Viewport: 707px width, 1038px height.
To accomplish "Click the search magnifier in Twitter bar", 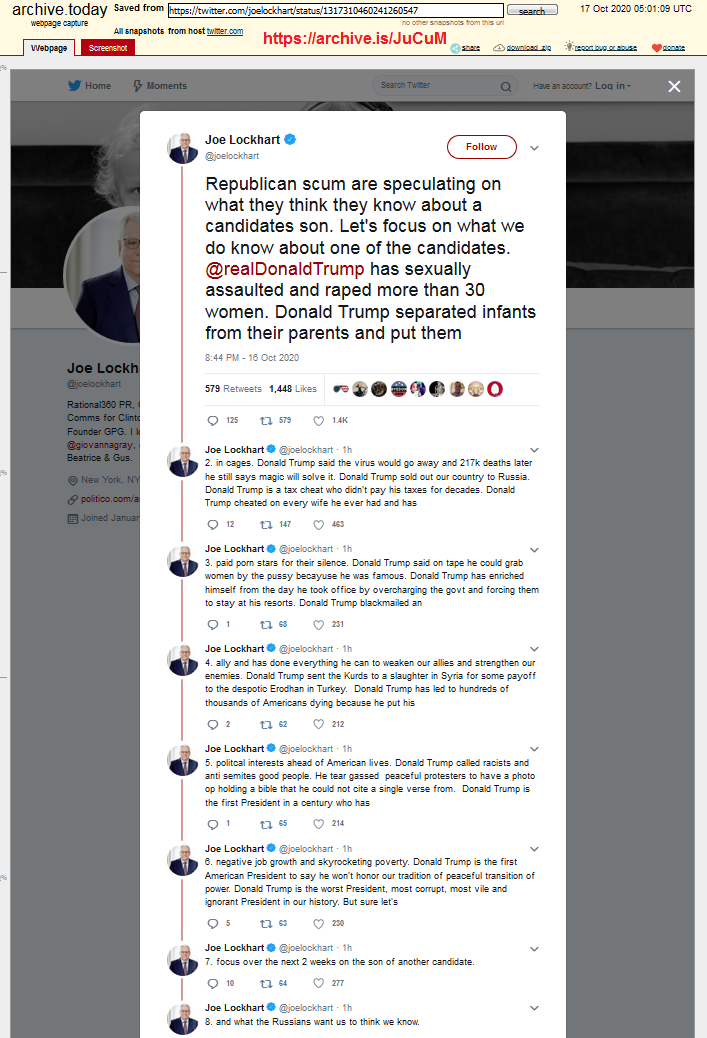I will pyautogui.click(x=506, y=87).
